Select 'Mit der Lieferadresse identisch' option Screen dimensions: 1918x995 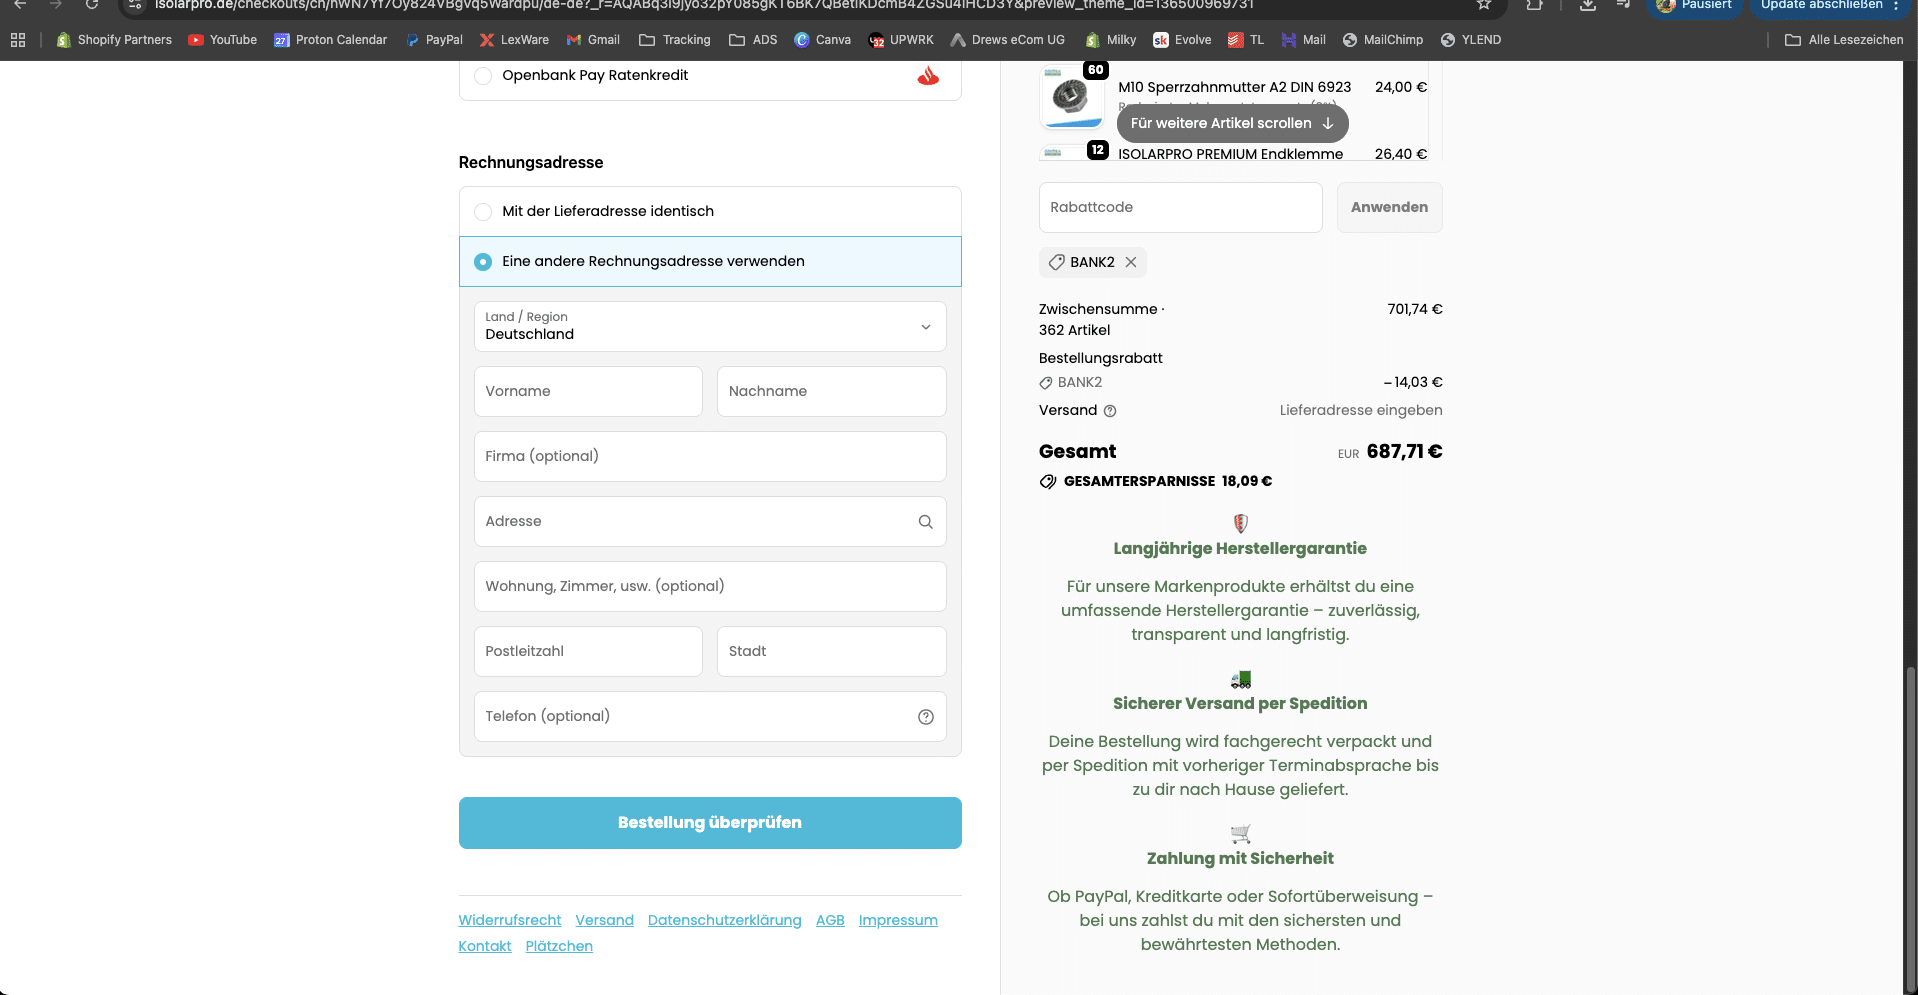[483, 211]
